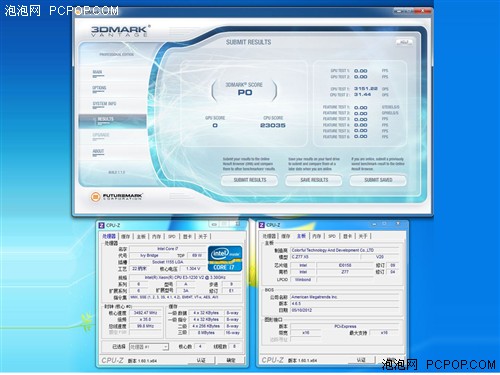
Task: Click the CPU-Z icon in right window title bar
Action: coord(262,225)
